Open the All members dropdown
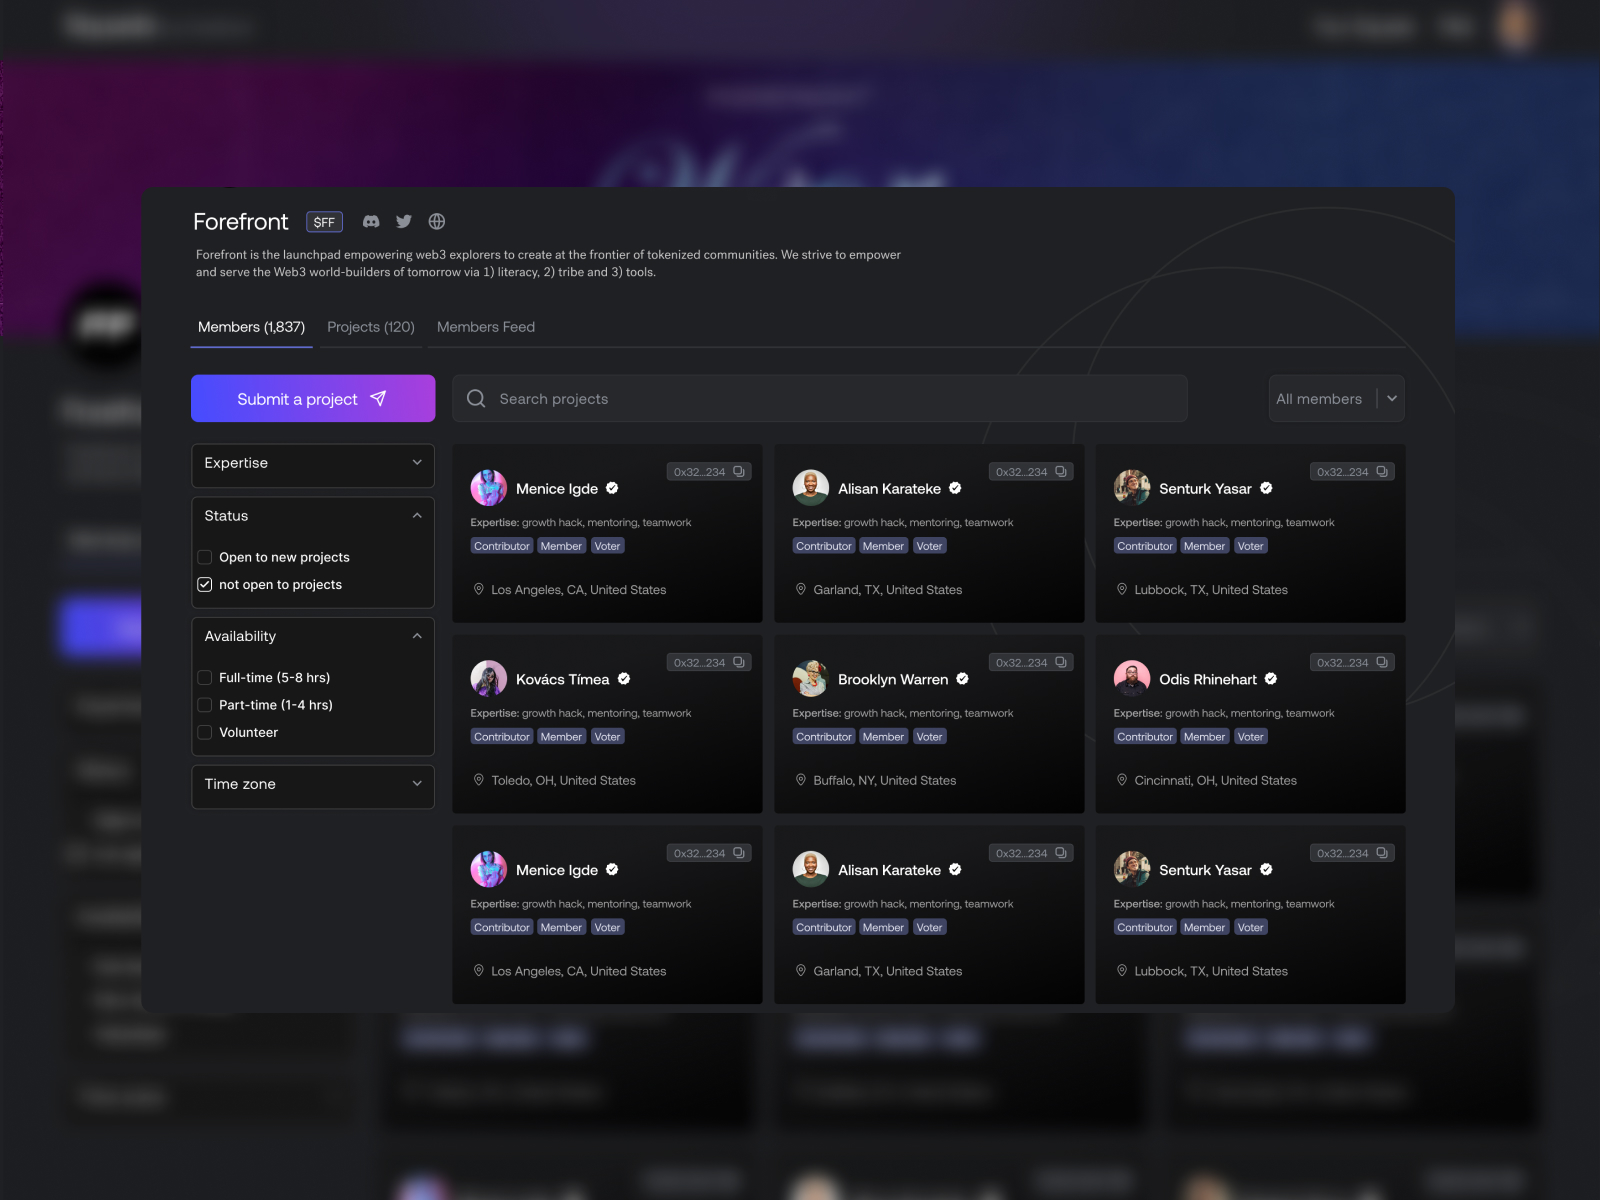The width and height of the screenshot is (1600, 1200). point(1337,399)
